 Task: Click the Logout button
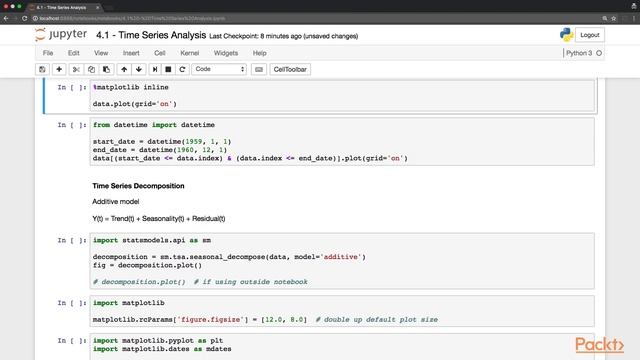(590, 35)
